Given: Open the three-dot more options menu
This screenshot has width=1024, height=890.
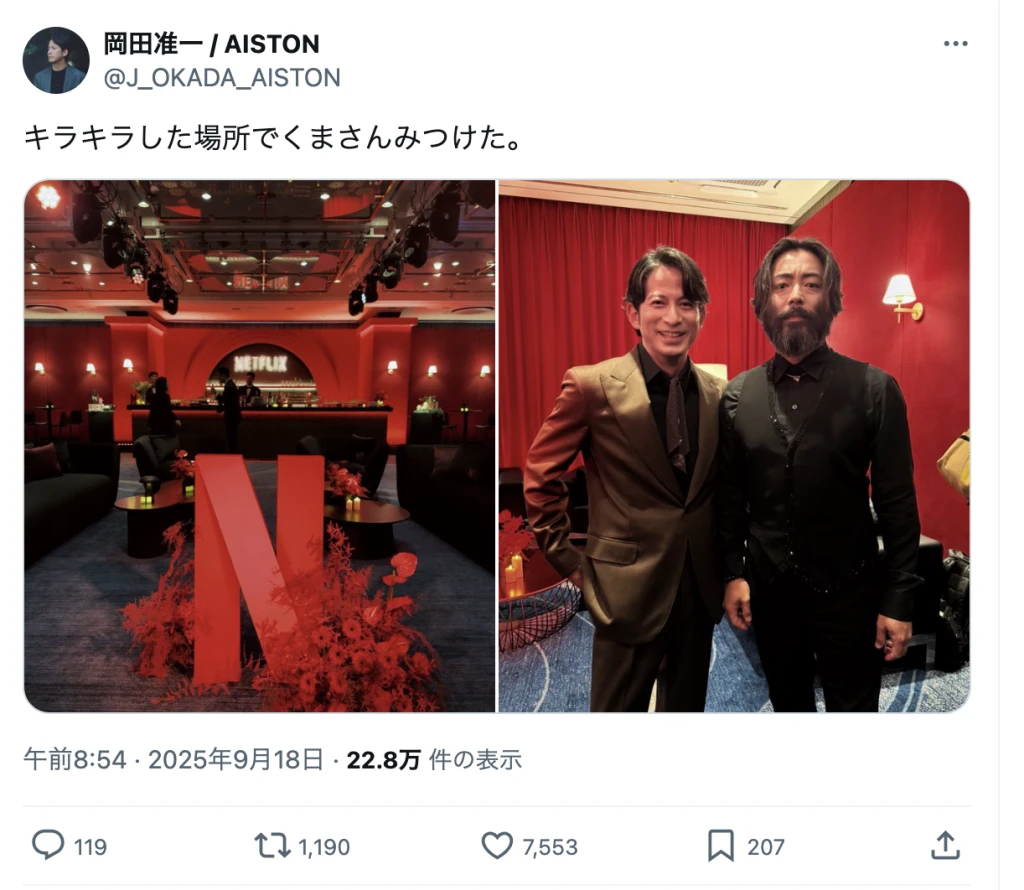Looking at the screenshot, I should point(955,44).
